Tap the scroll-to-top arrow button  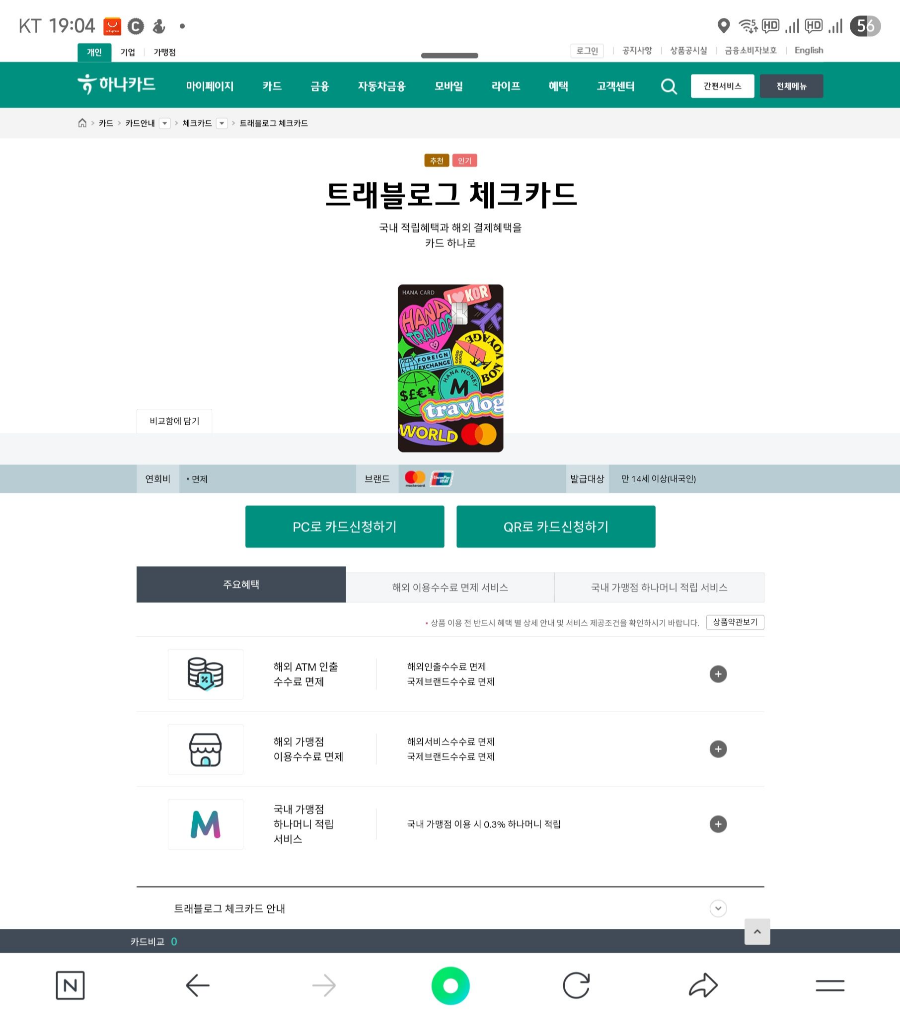coord(757,931)
